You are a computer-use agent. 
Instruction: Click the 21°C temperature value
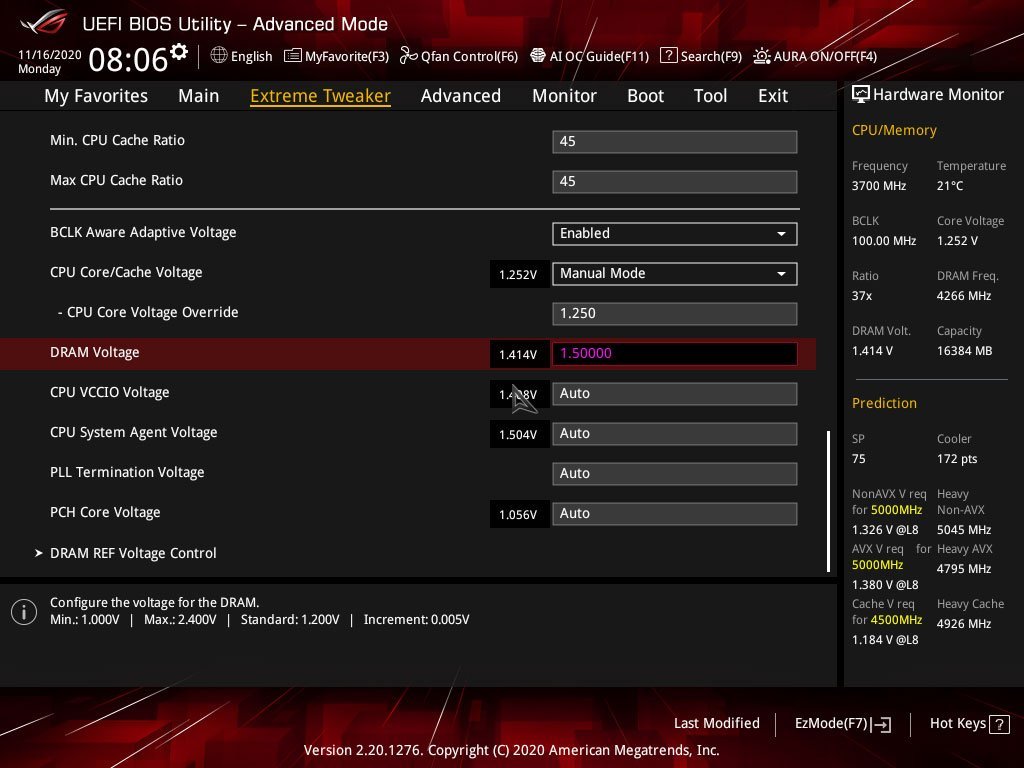click(950, 186)
